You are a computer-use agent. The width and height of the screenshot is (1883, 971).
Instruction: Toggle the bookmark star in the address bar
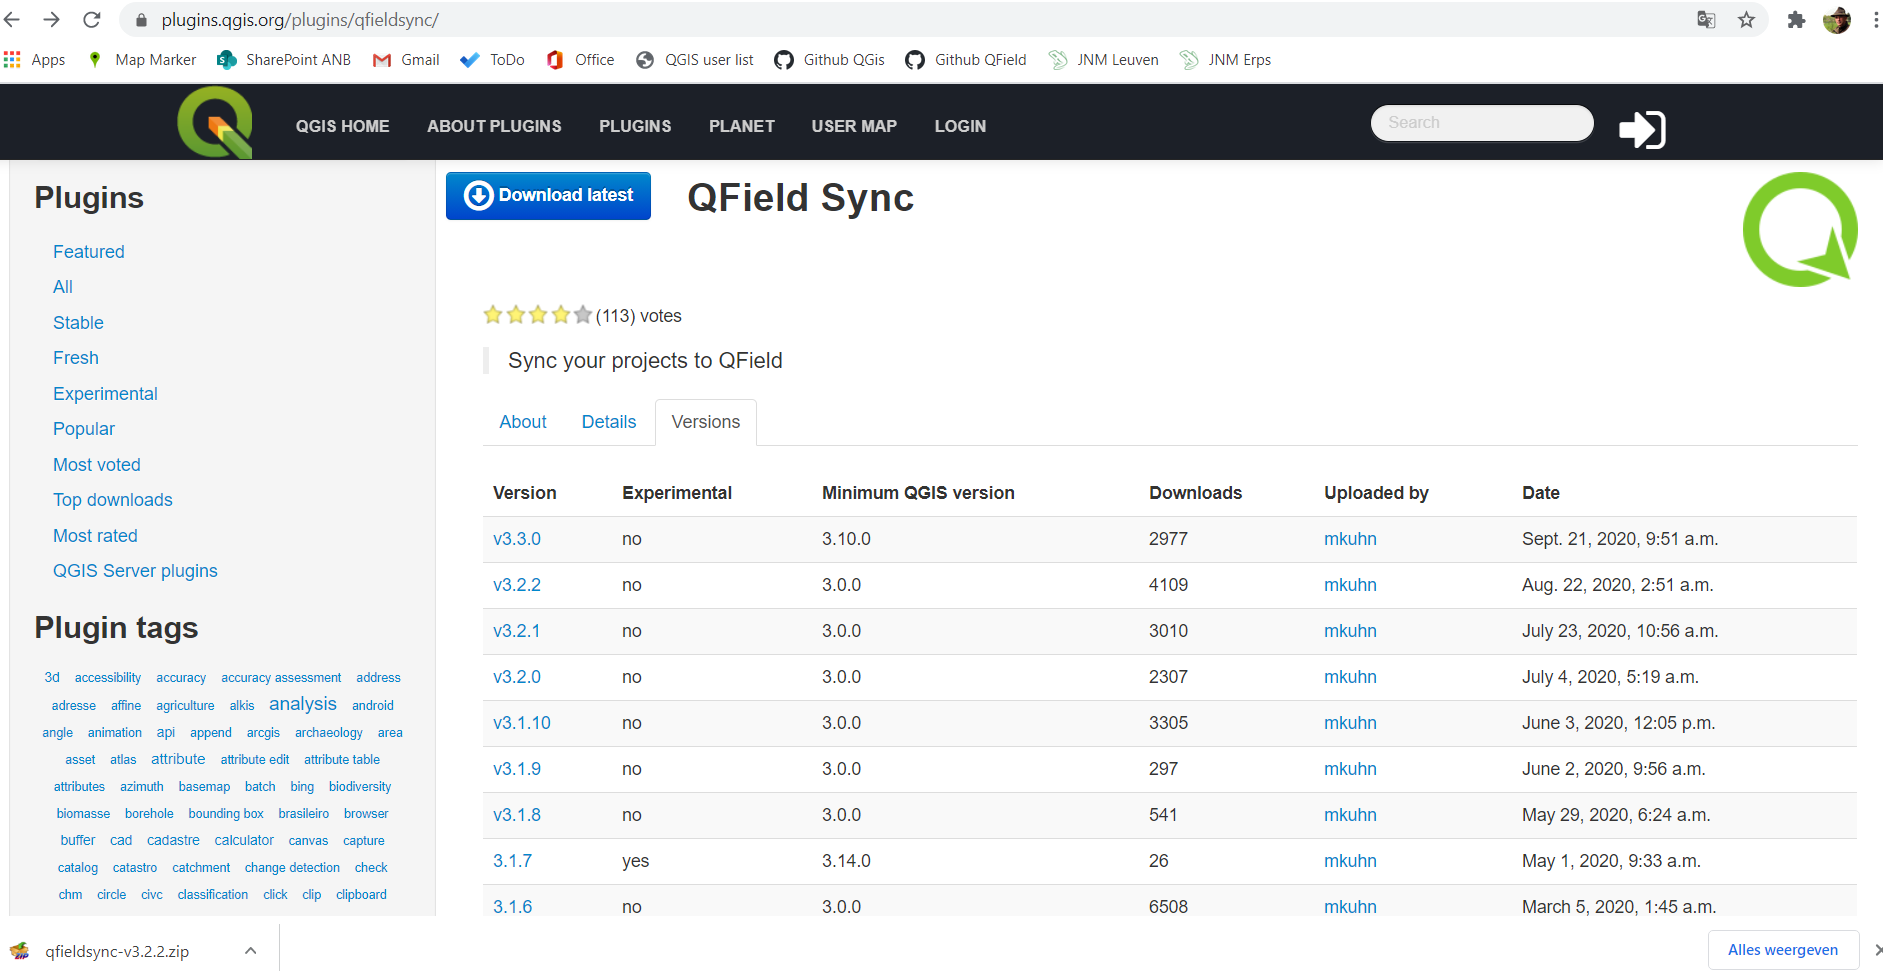(1746, 19)
